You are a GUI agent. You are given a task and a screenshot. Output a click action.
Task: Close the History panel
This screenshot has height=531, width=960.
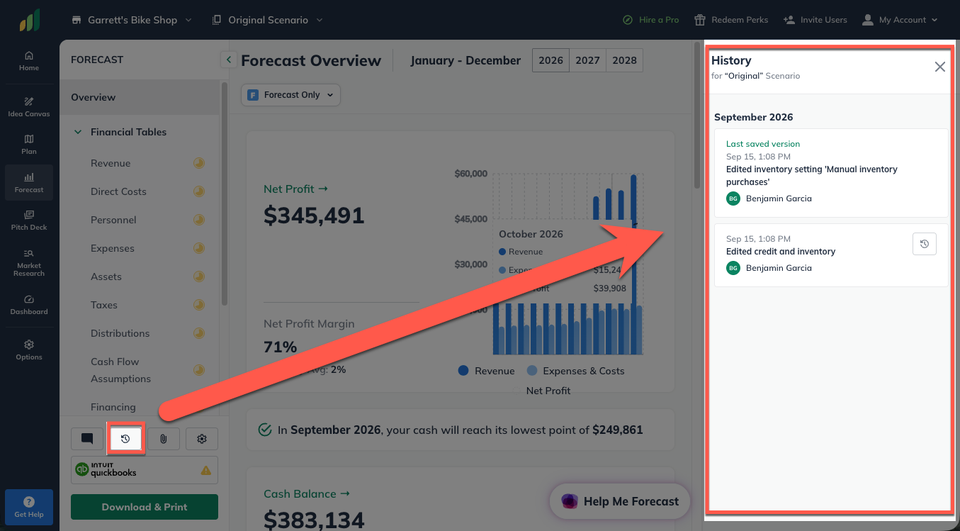coord(940,67)
